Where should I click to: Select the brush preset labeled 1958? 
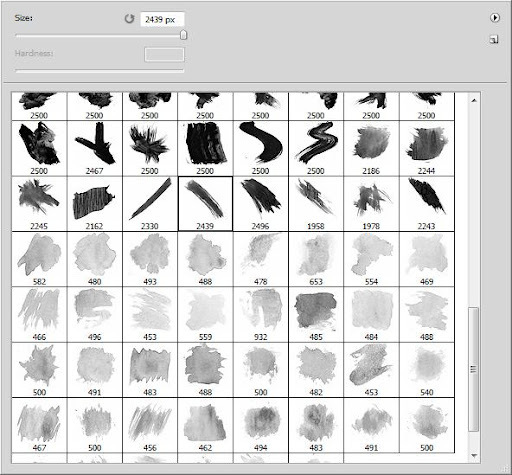click(x=316, y=204)
